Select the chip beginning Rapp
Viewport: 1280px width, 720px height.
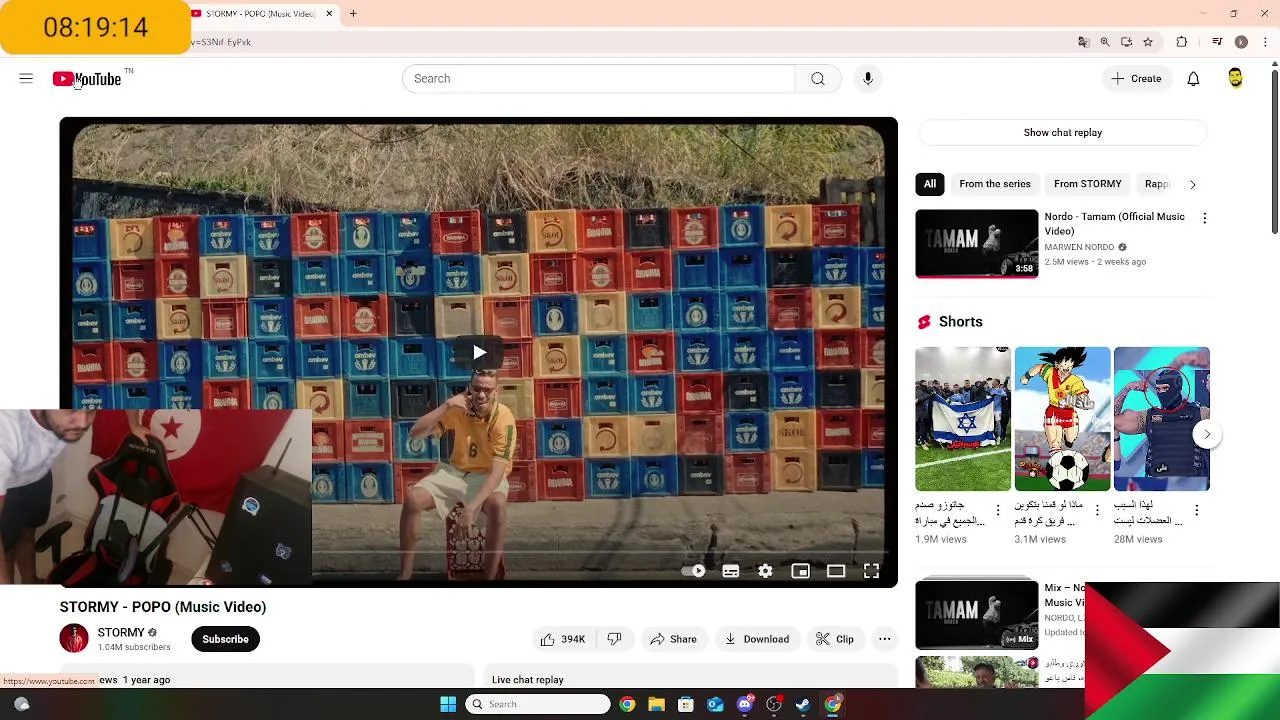1156,184
